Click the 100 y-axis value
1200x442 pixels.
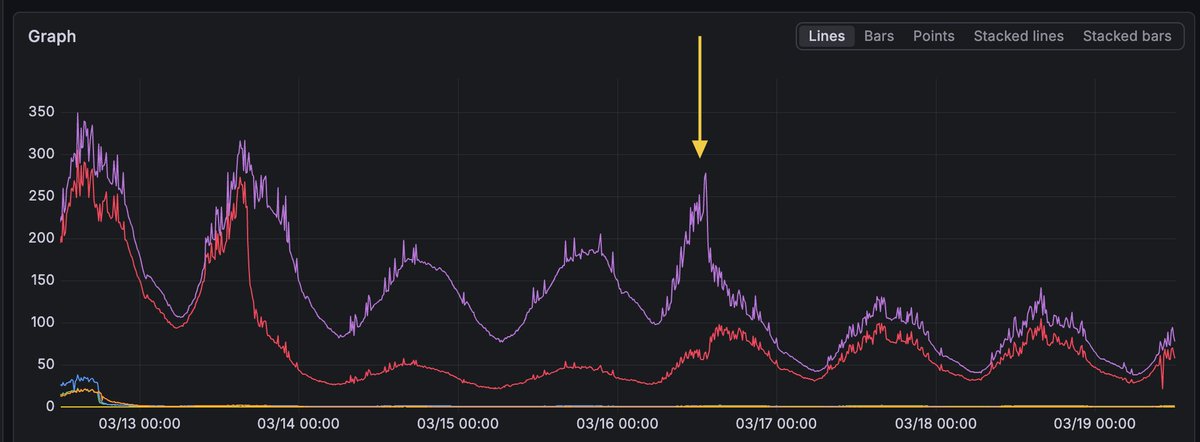tap(40, 322)
